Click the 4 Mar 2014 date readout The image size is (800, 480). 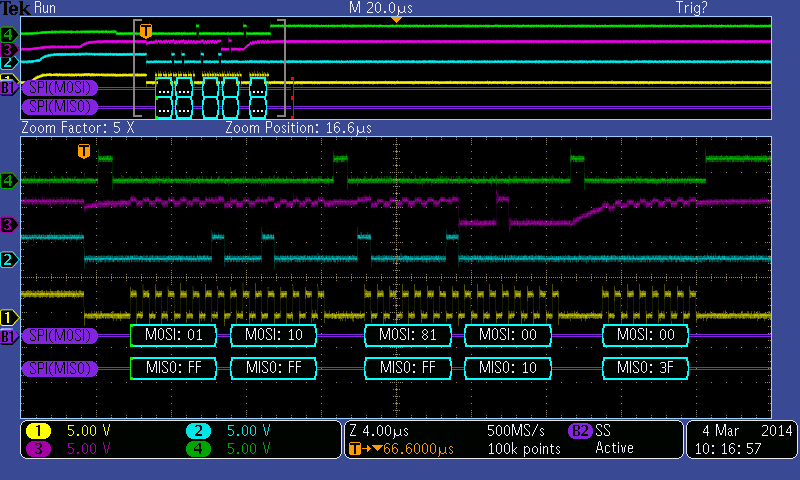click(x=747, y=431)
